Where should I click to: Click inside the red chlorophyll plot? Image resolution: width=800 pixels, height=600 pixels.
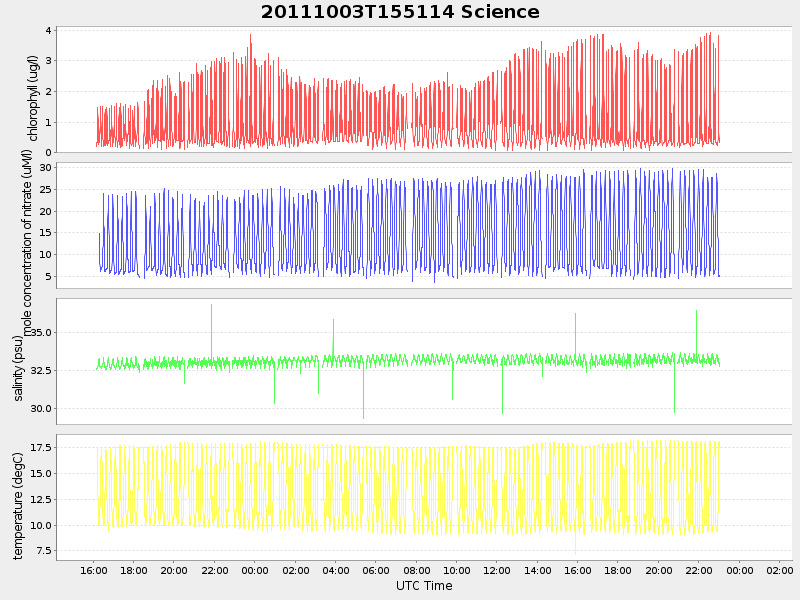[400, 90]
